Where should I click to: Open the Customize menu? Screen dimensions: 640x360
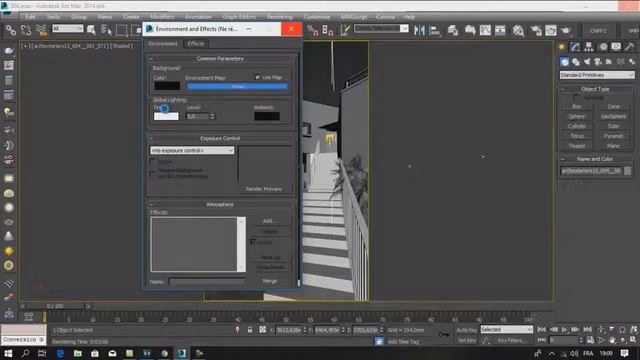pos(317,17)
